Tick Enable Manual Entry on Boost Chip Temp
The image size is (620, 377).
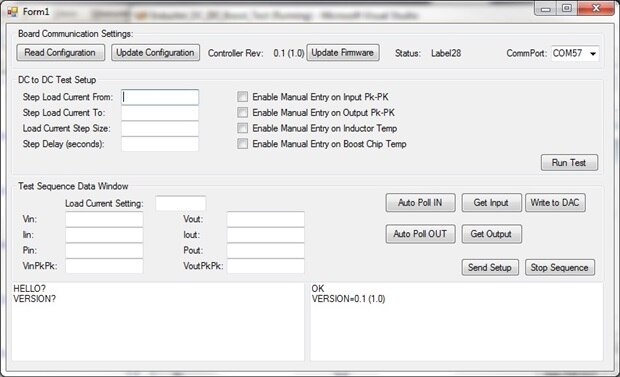(x=242, y=144)
